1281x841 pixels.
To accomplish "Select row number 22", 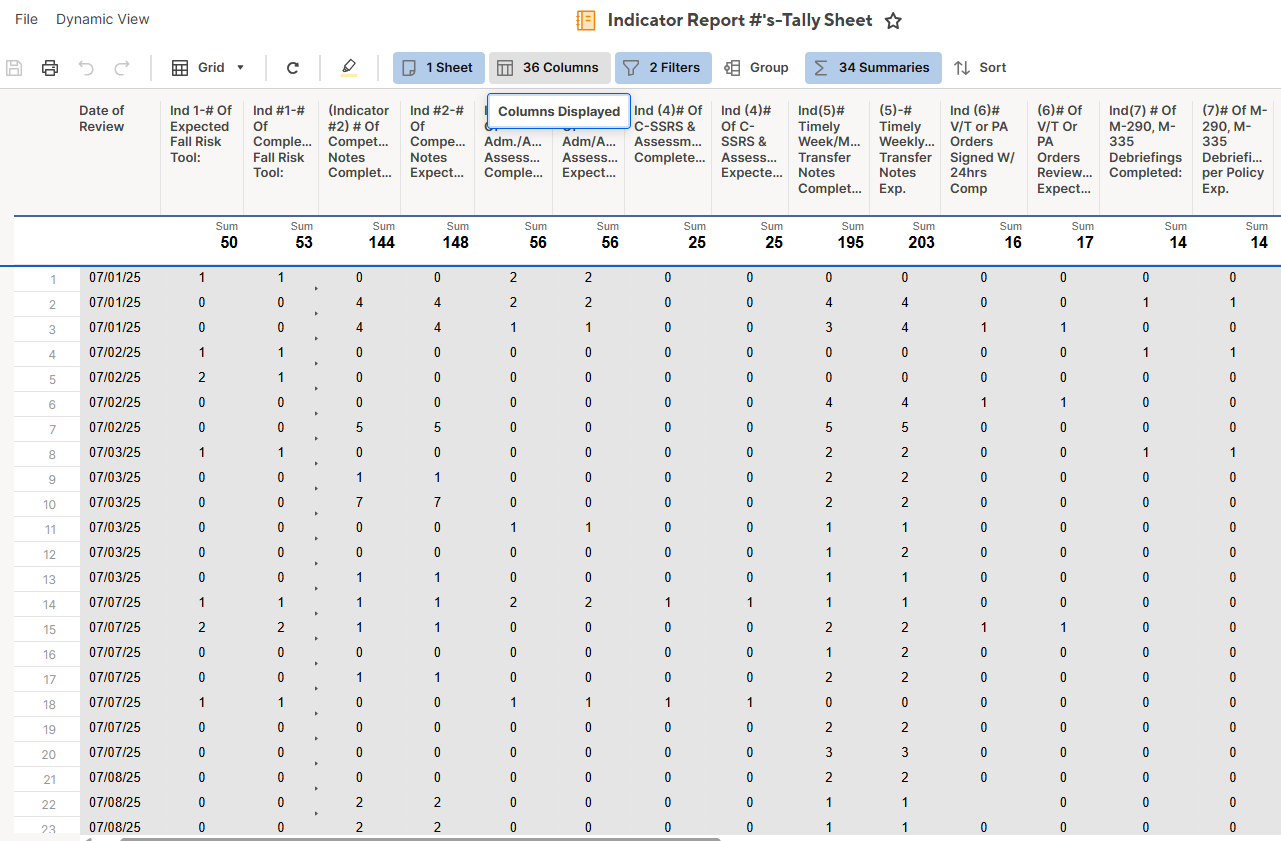I will coord(50,804).
